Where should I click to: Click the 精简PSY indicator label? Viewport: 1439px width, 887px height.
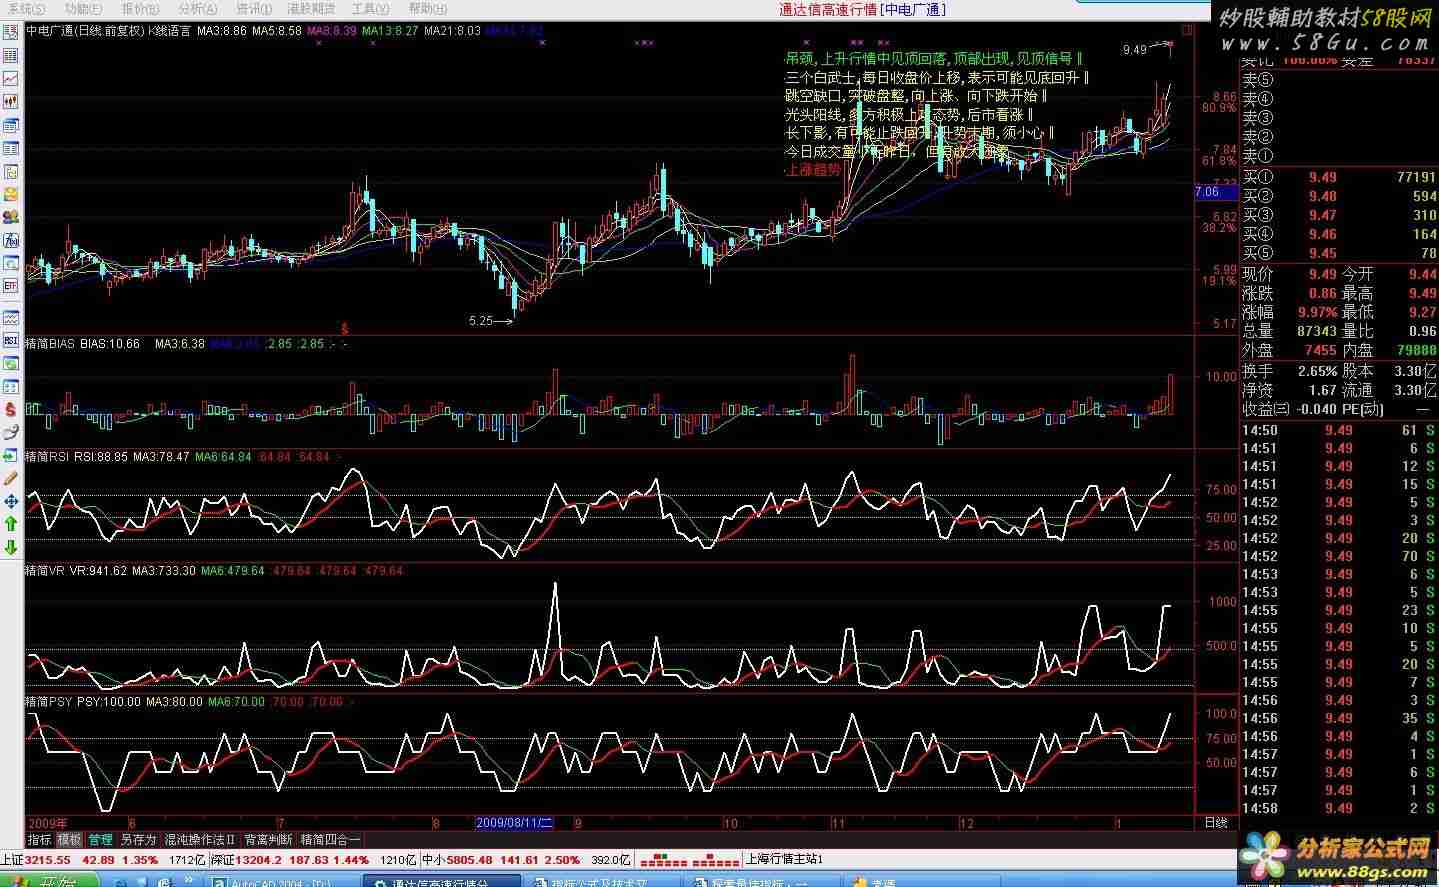(49, 702)
